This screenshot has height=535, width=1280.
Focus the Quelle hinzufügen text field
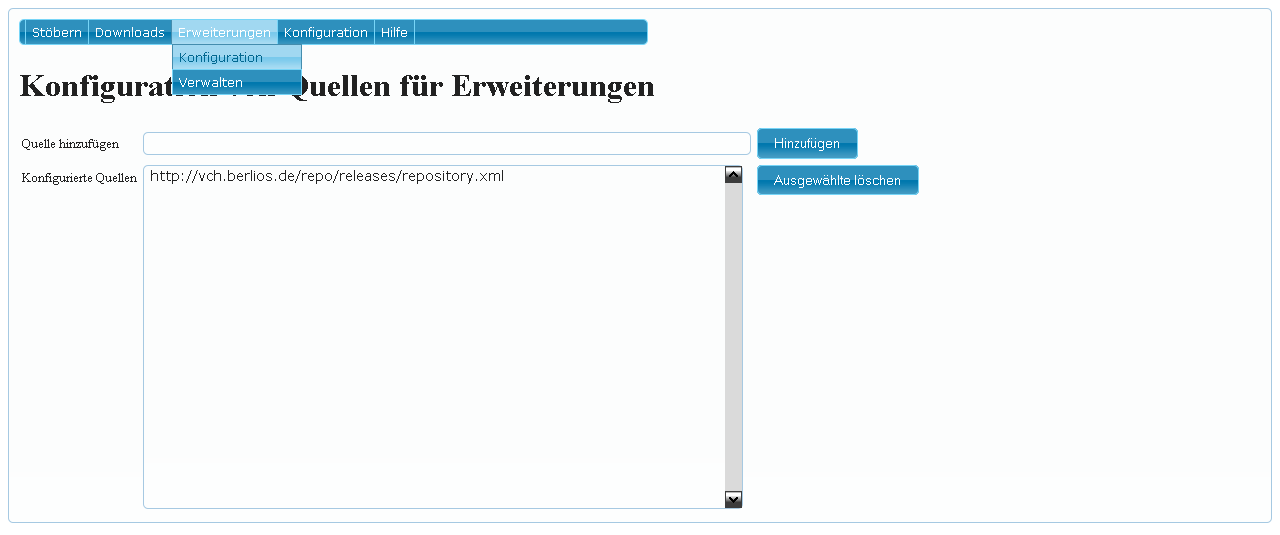(446, 144)
